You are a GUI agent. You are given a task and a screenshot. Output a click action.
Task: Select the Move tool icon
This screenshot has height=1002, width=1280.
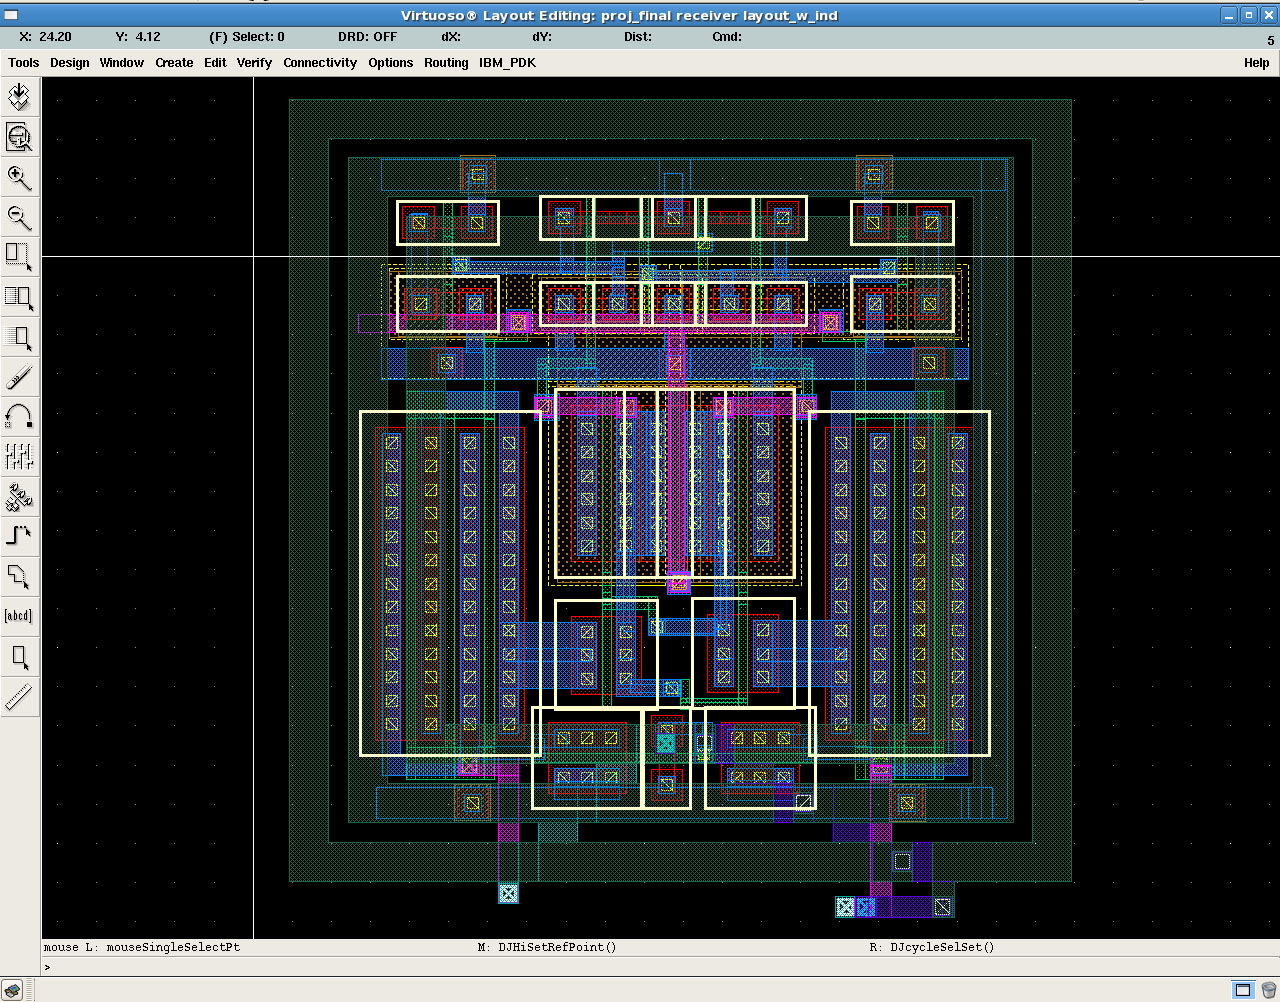coord(19,337)
